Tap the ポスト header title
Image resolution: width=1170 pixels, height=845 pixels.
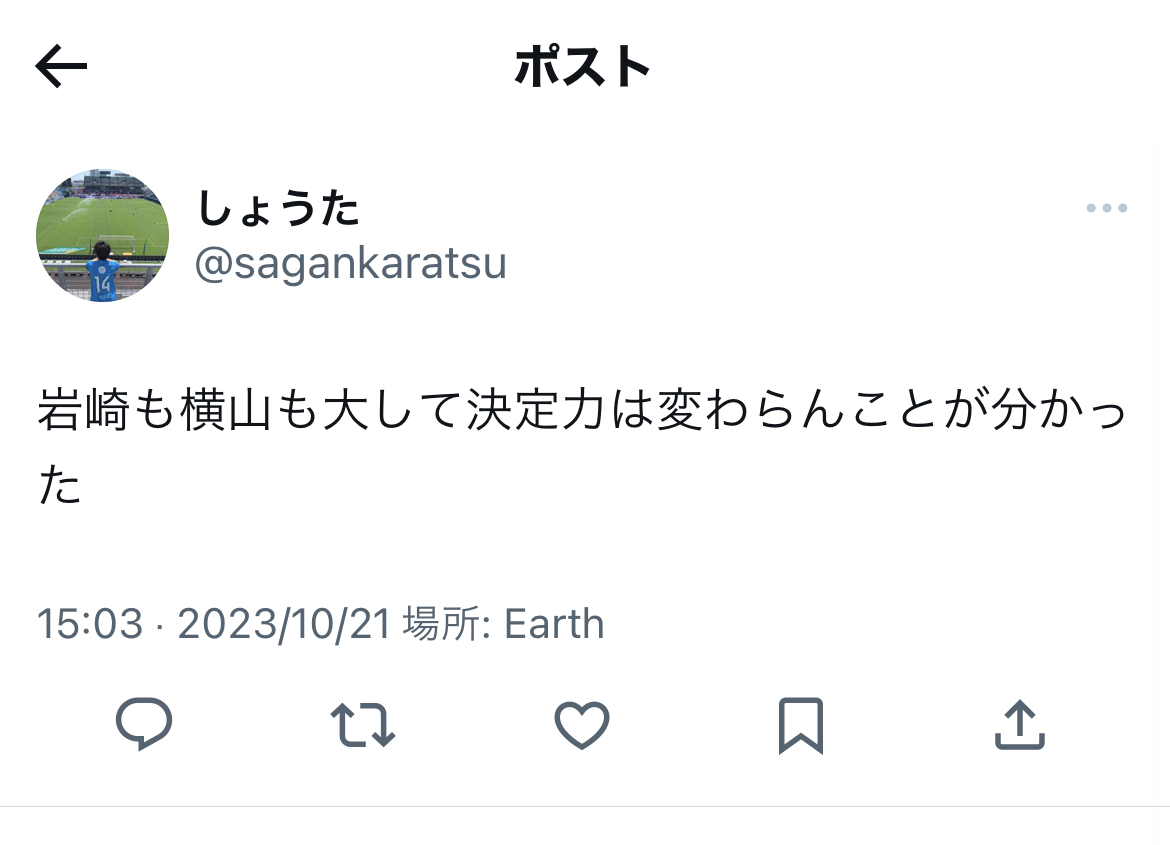(583, 67)
